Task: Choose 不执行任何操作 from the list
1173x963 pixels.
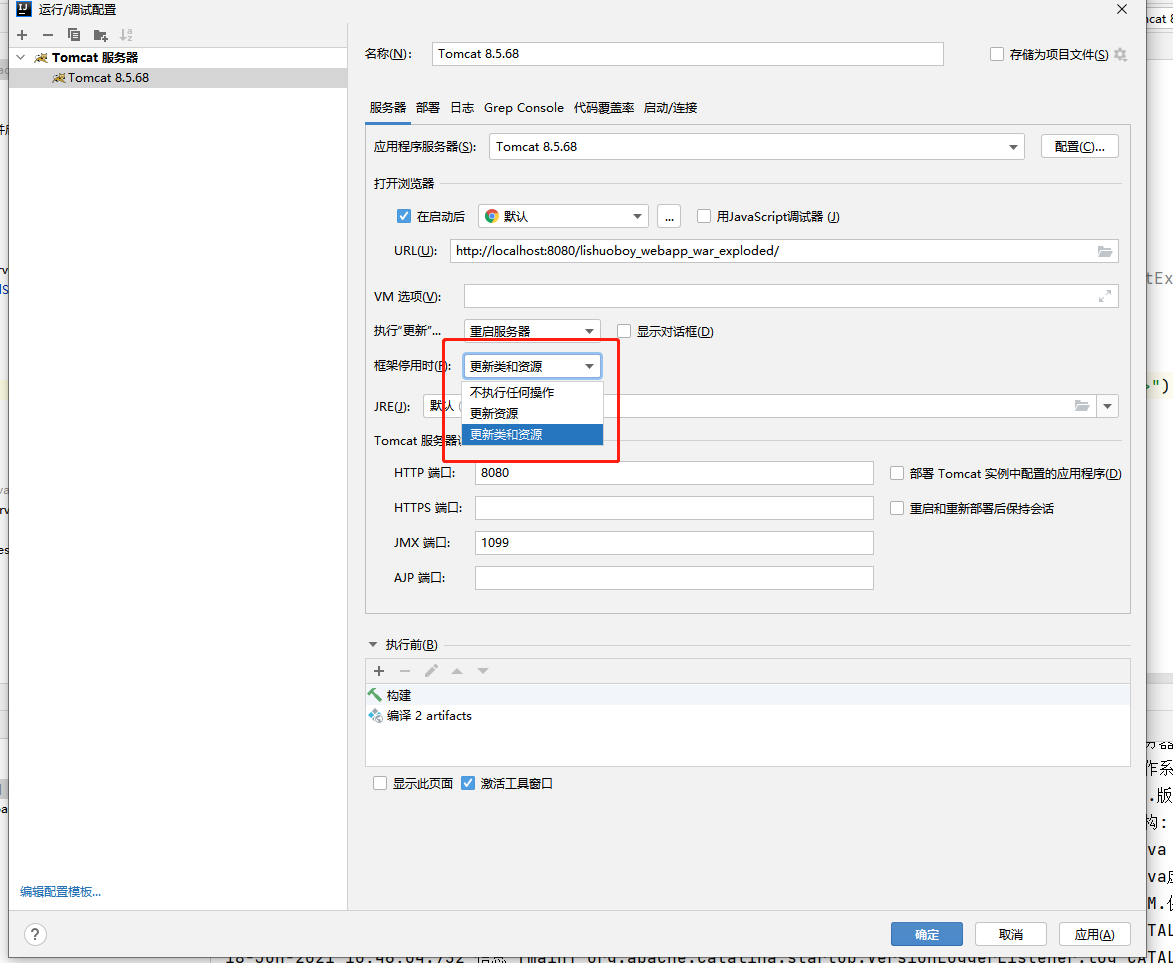Action: click(x=532, y=392)
